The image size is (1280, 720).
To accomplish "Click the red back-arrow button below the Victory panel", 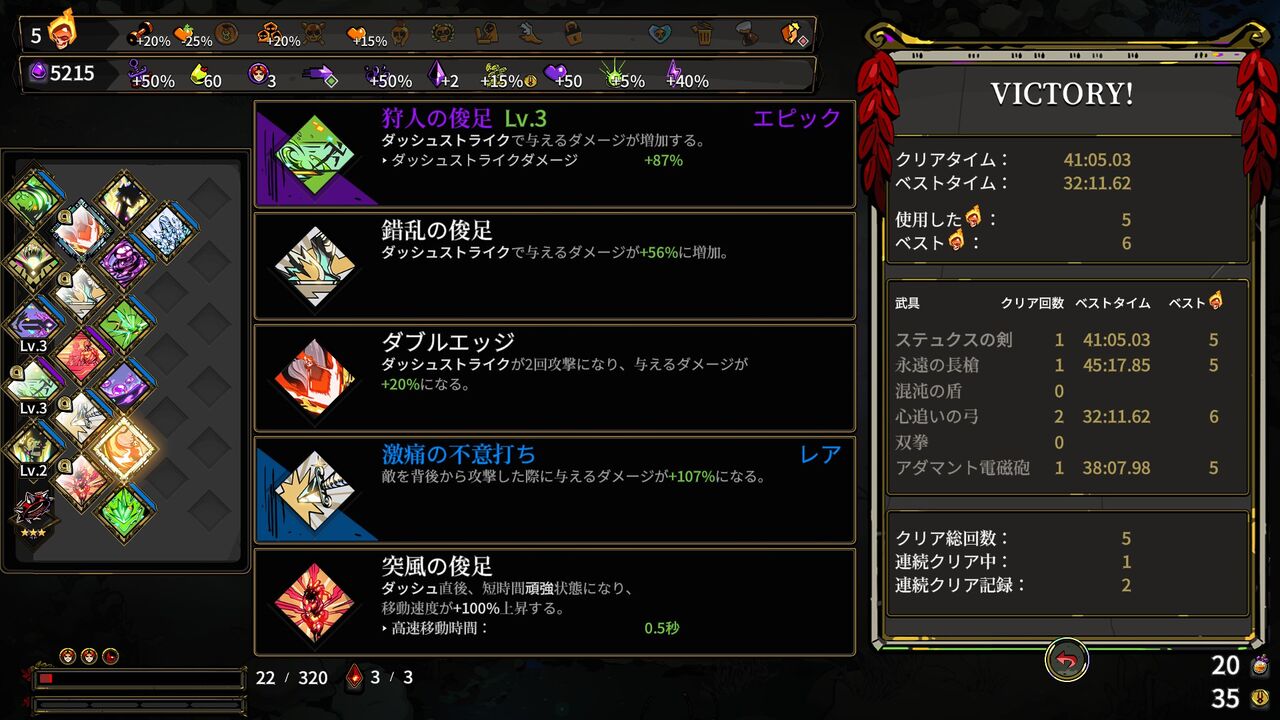I will point(1067,660).
